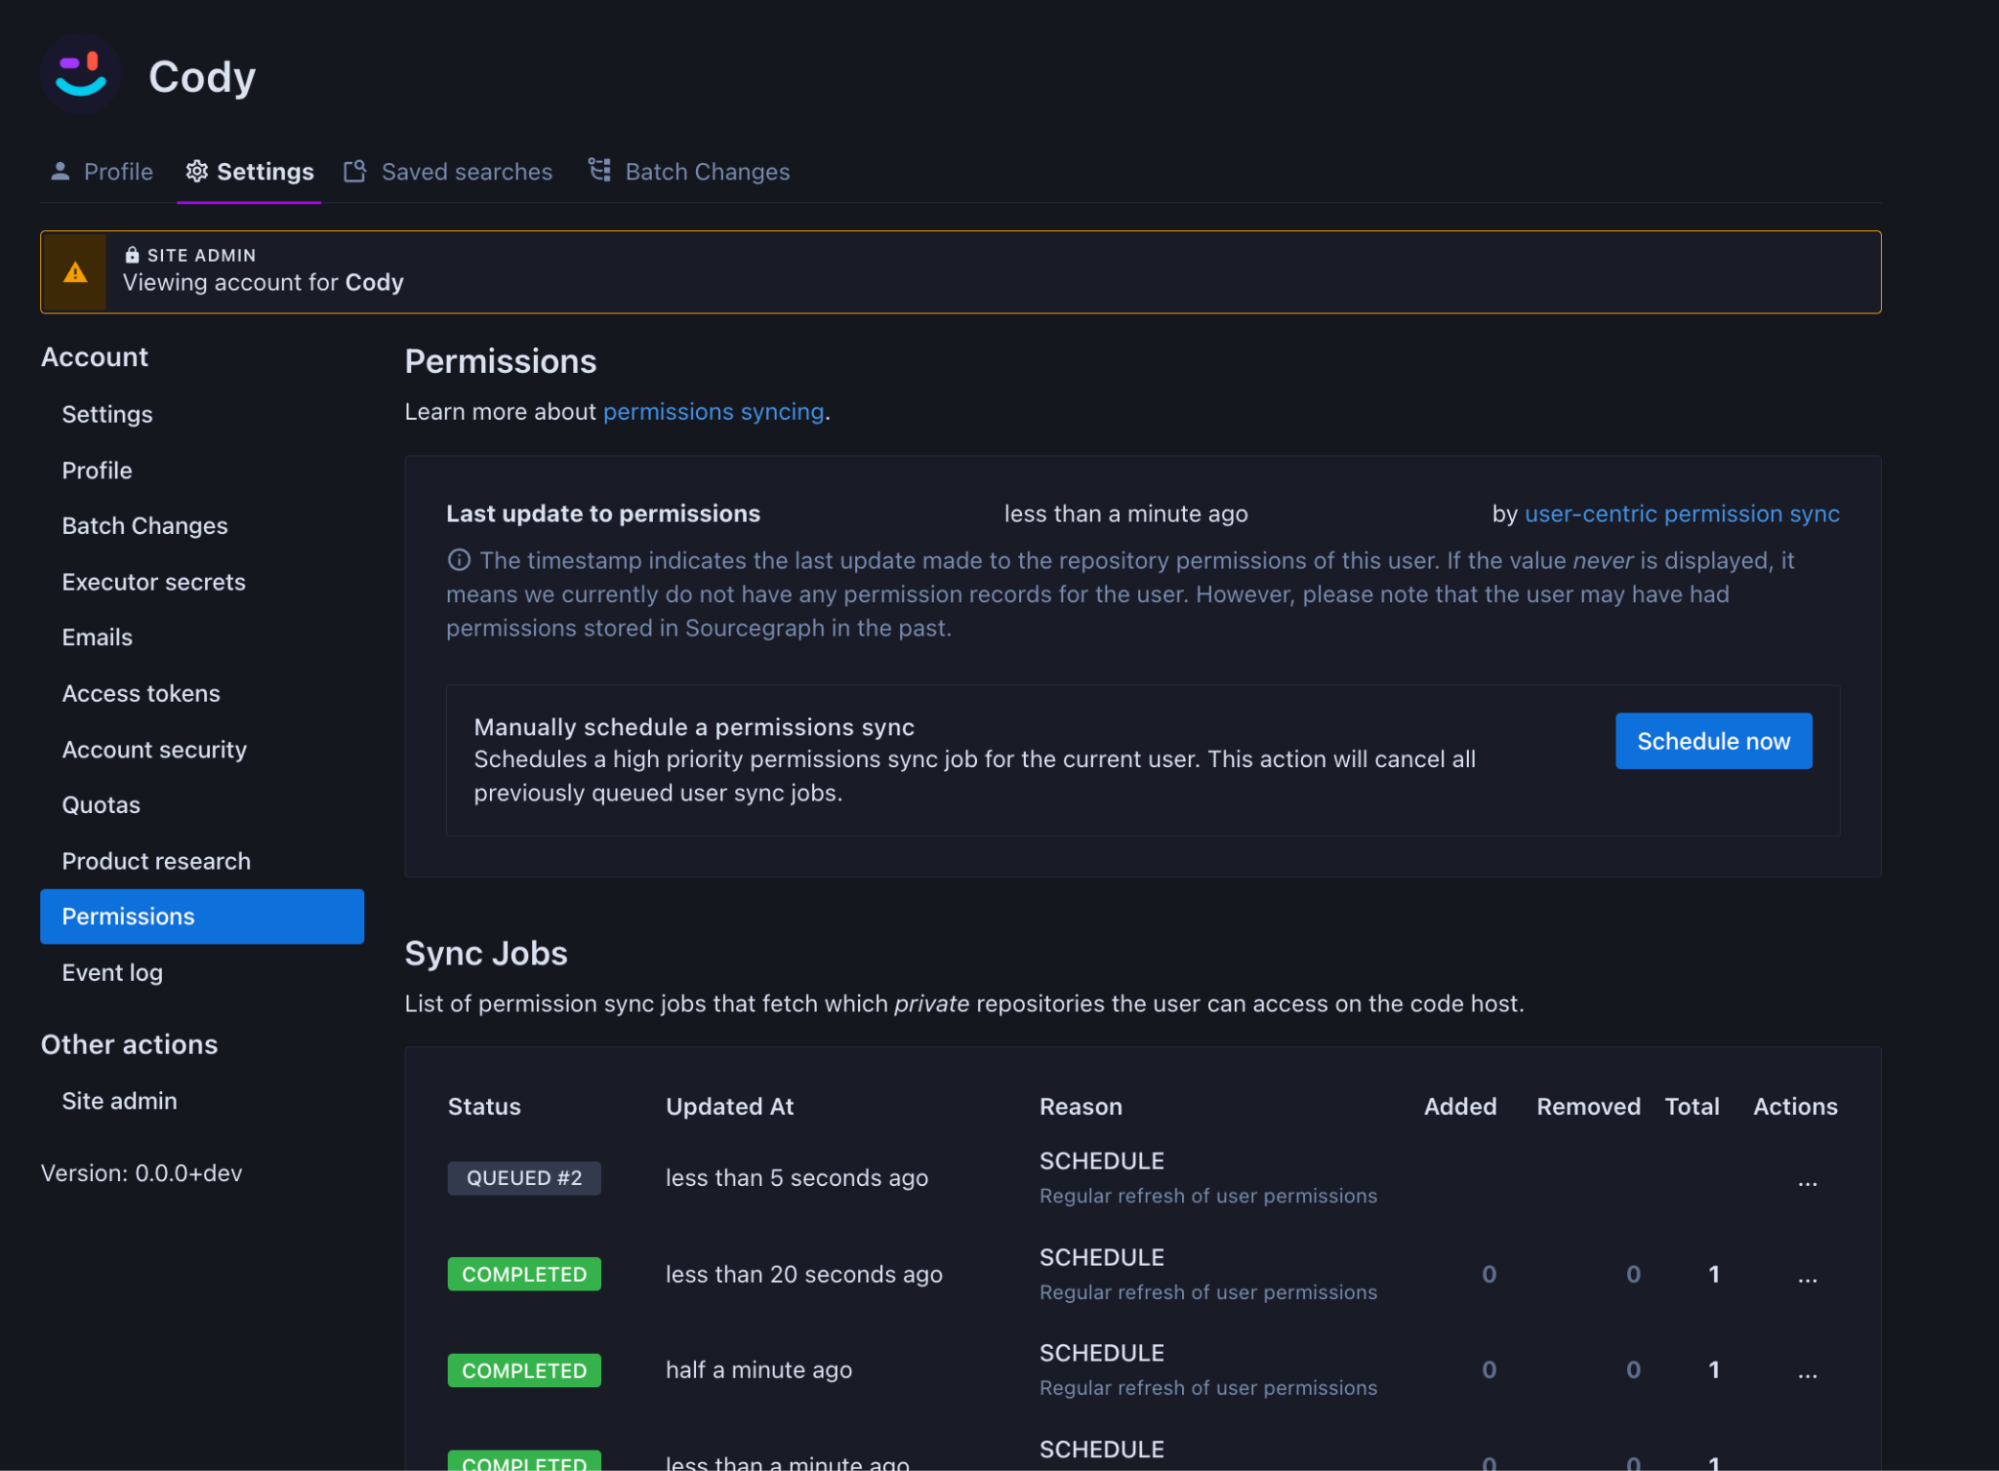Open actions menu for QUEUED #2 job
The width and height of the screenshot is (1999, 1471).
[x=1807, y=1182]
